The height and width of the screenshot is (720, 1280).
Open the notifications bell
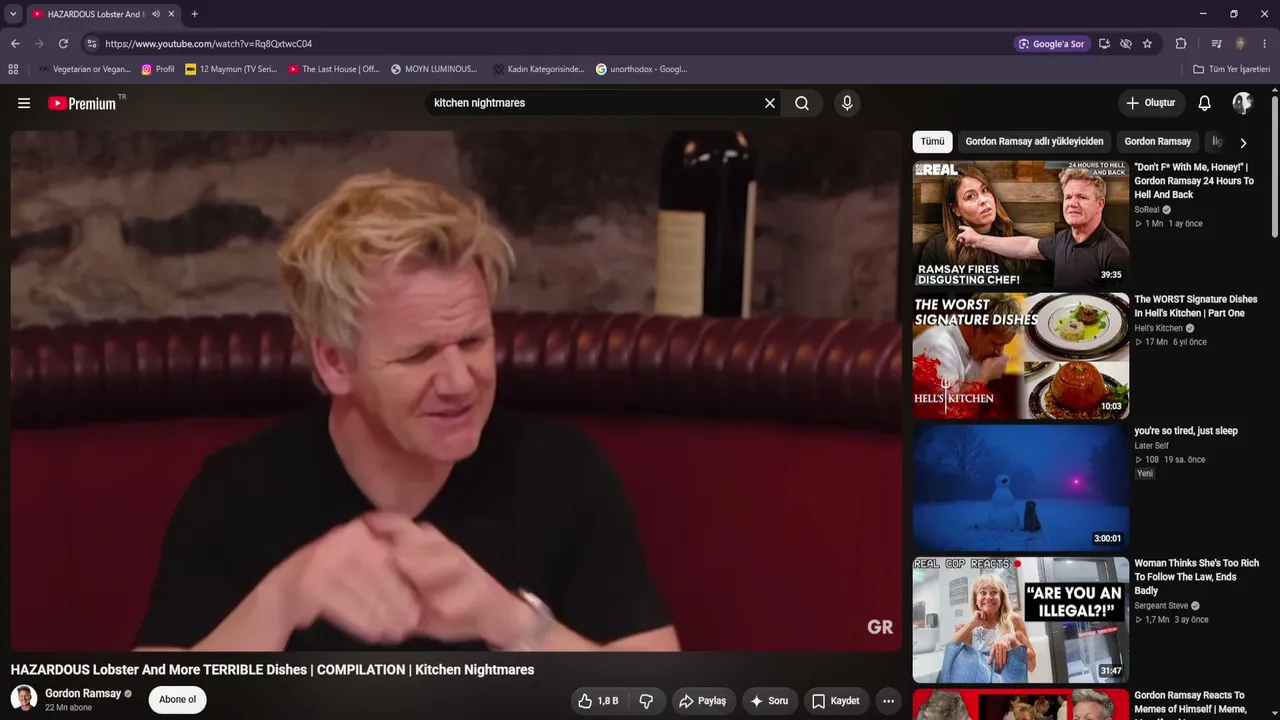coord(1205,103)
